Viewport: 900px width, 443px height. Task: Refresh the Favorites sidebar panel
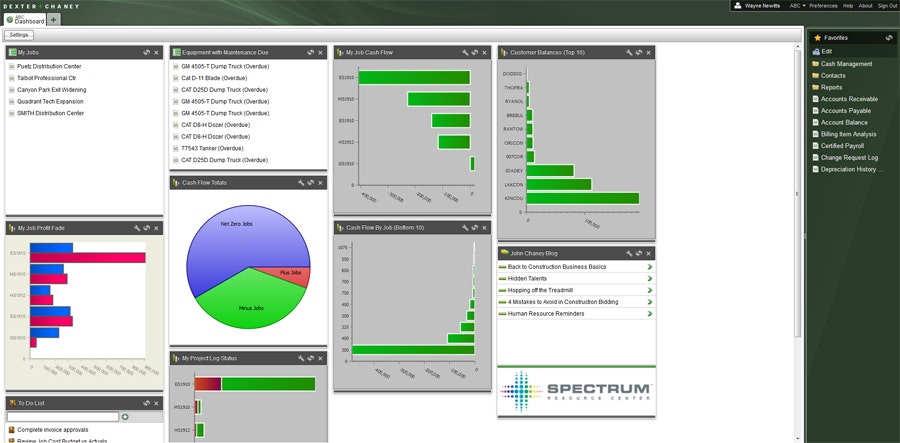pos(889,37)
